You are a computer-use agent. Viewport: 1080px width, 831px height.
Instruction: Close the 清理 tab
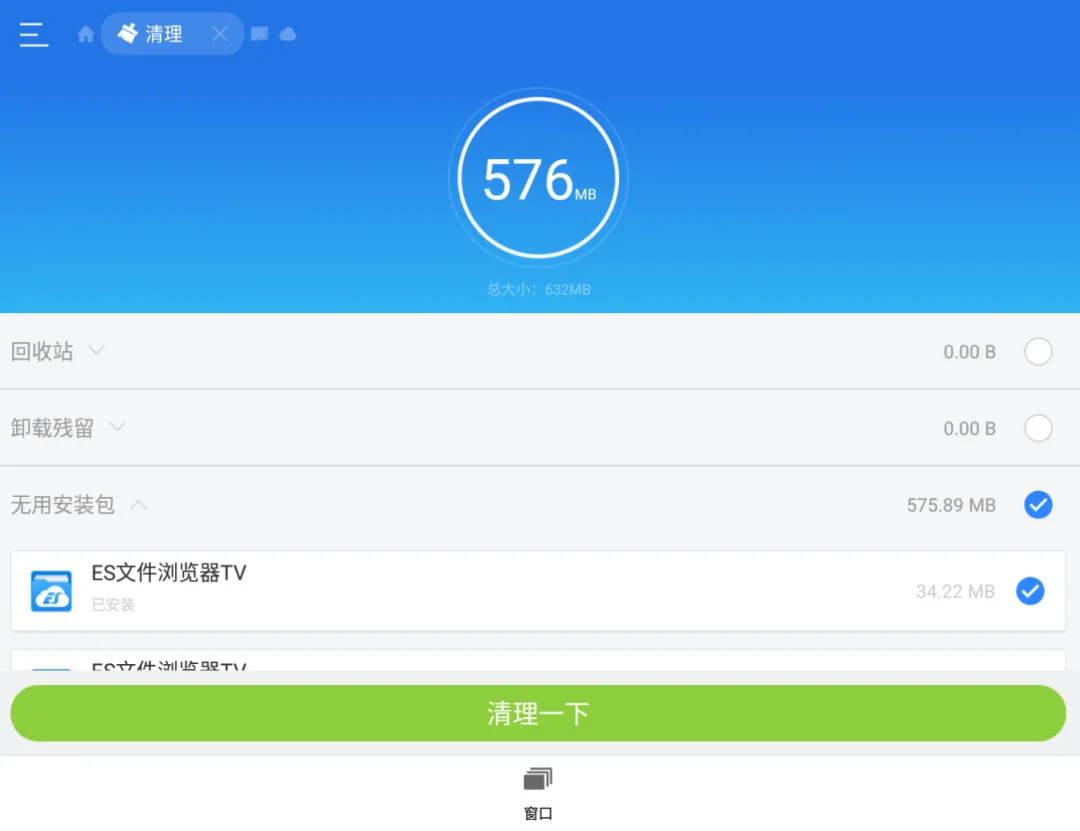pyautogui.click(x=220, y=34)
